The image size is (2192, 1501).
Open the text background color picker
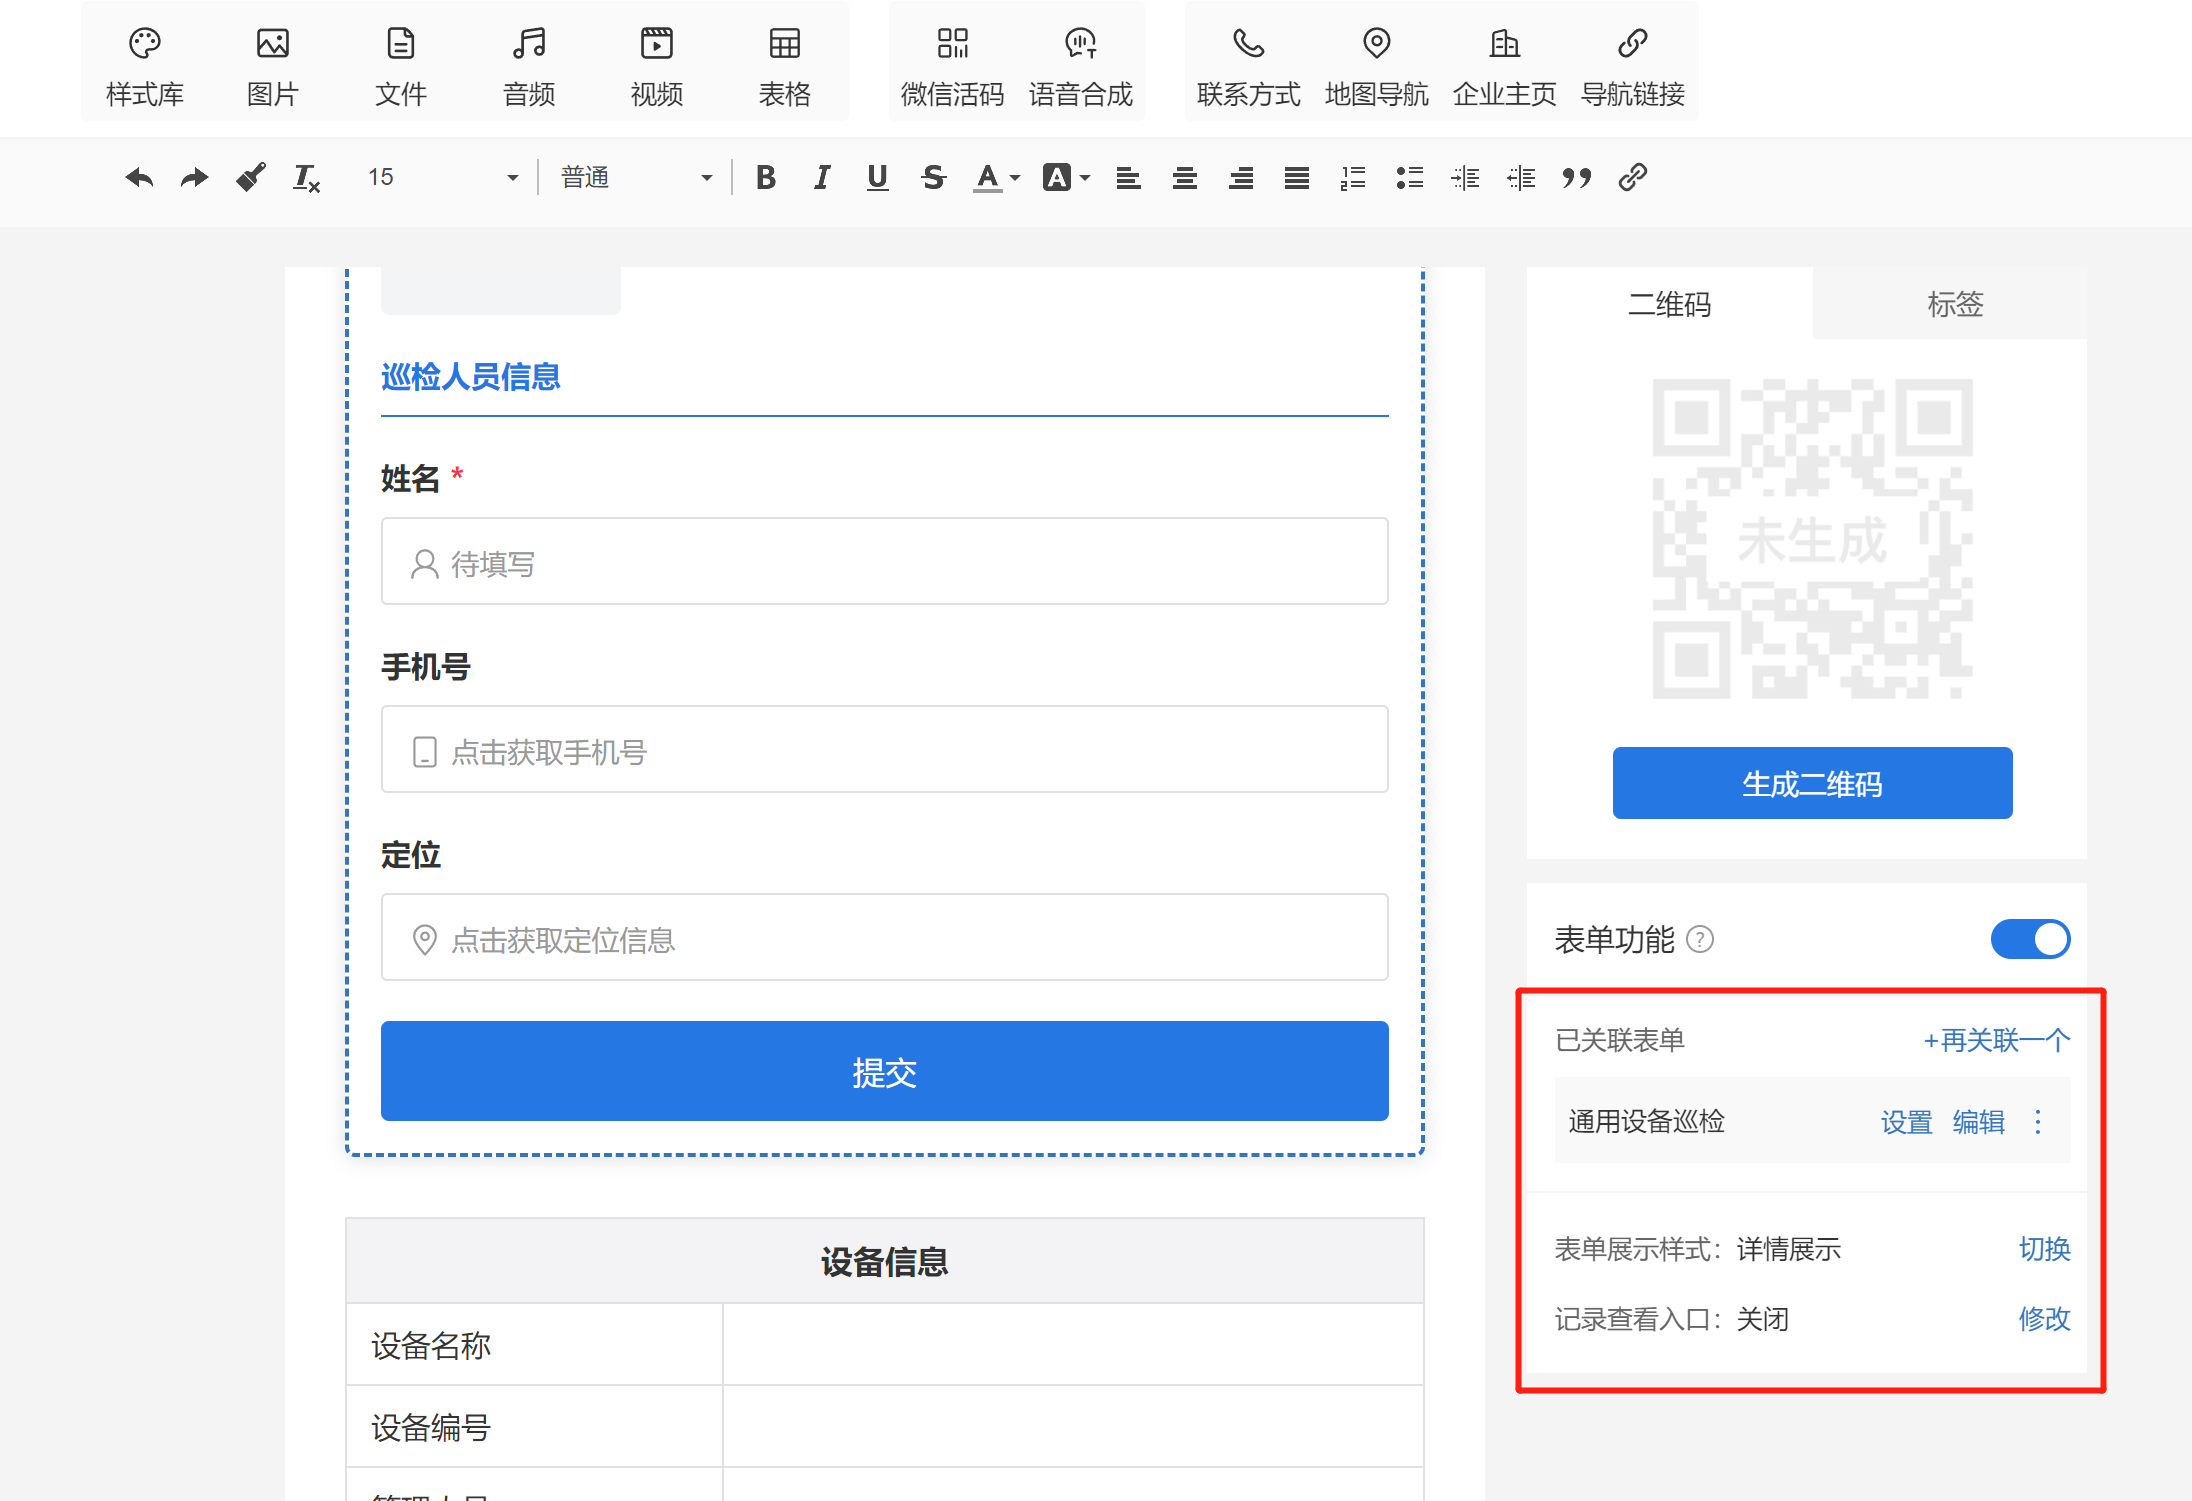pos(1057,178)
